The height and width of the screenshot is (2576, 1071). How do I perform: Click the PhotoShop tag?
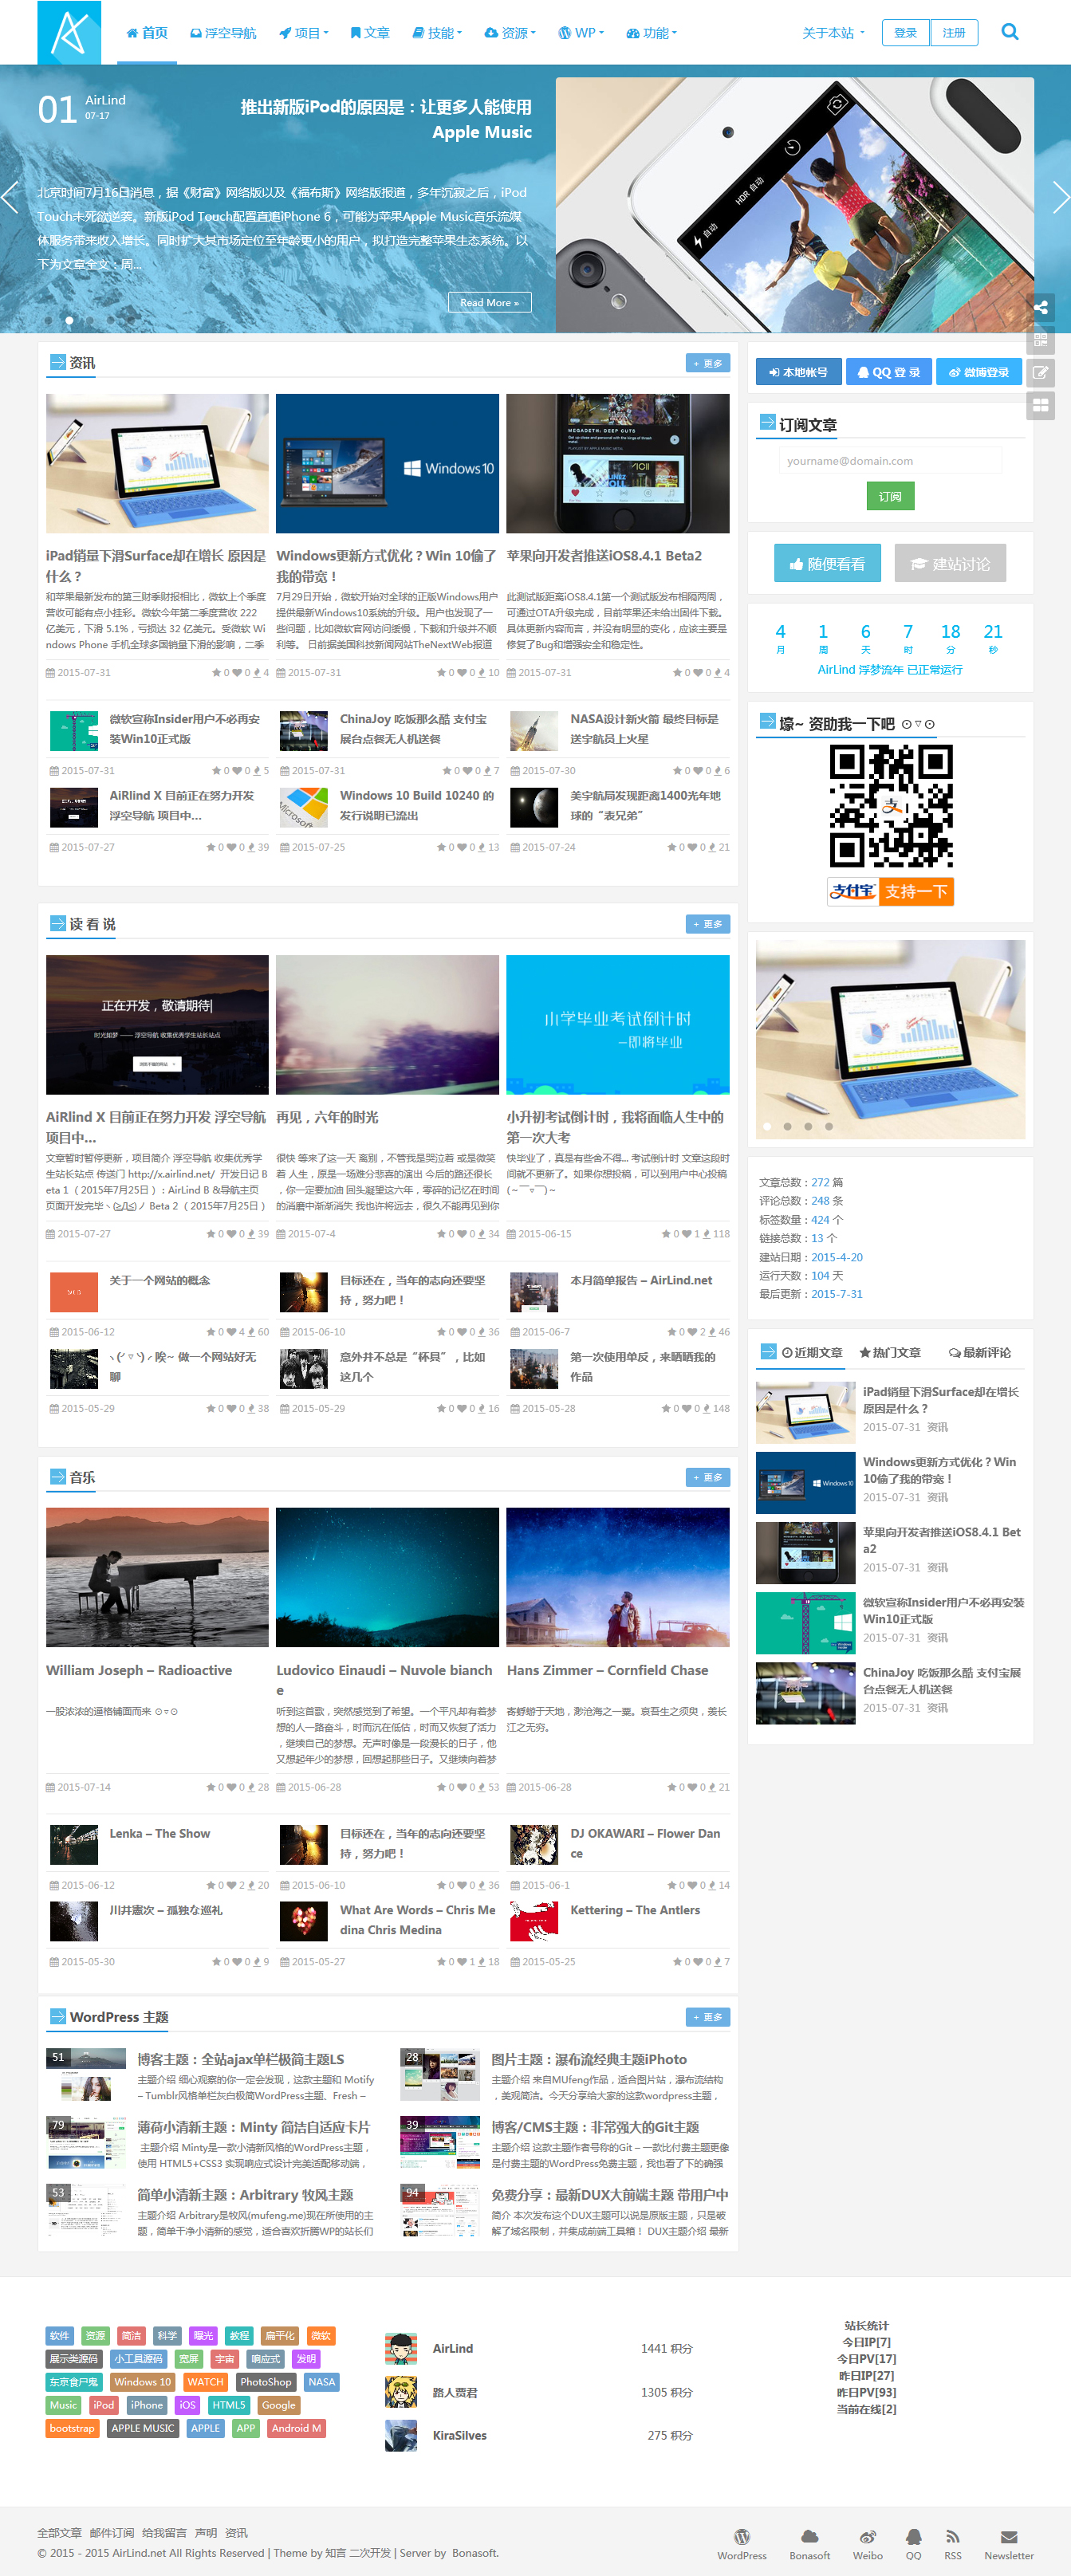(266, 2382)
